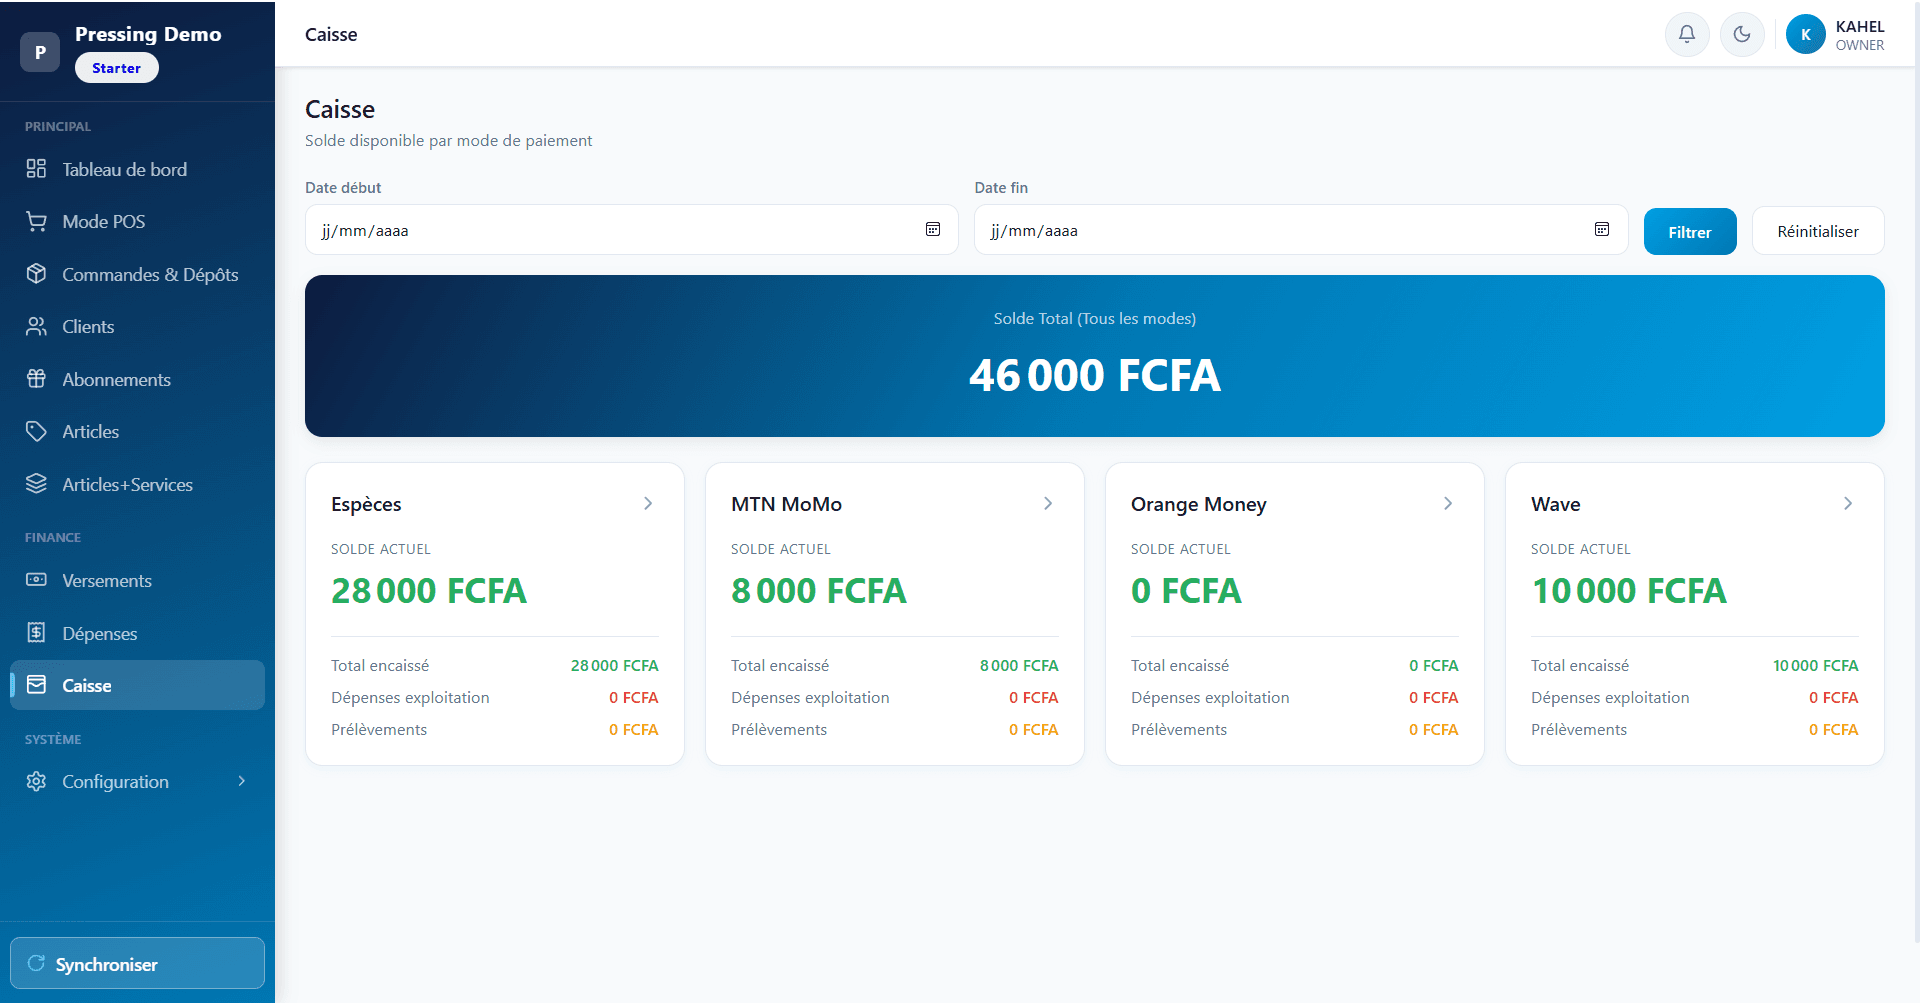Open the notifications bell icon
Image resolution: width=1920 pixels, height=1003 pixels.
tap(1686, 35)
